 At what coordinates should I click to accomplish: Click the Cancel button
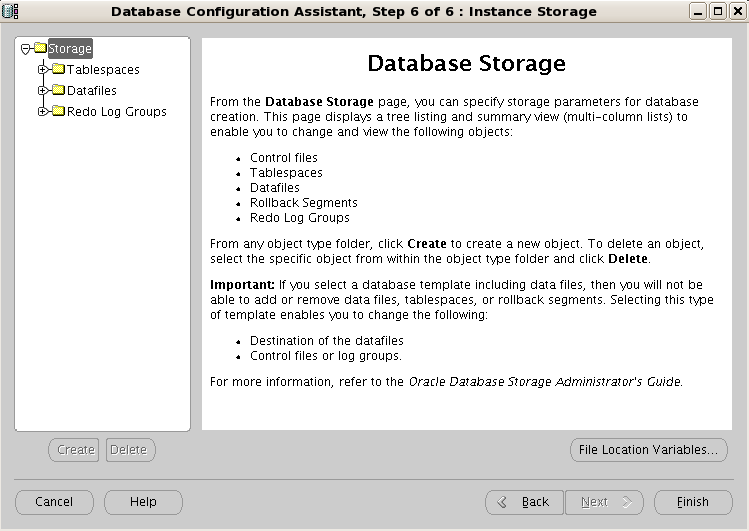point(54,502)
